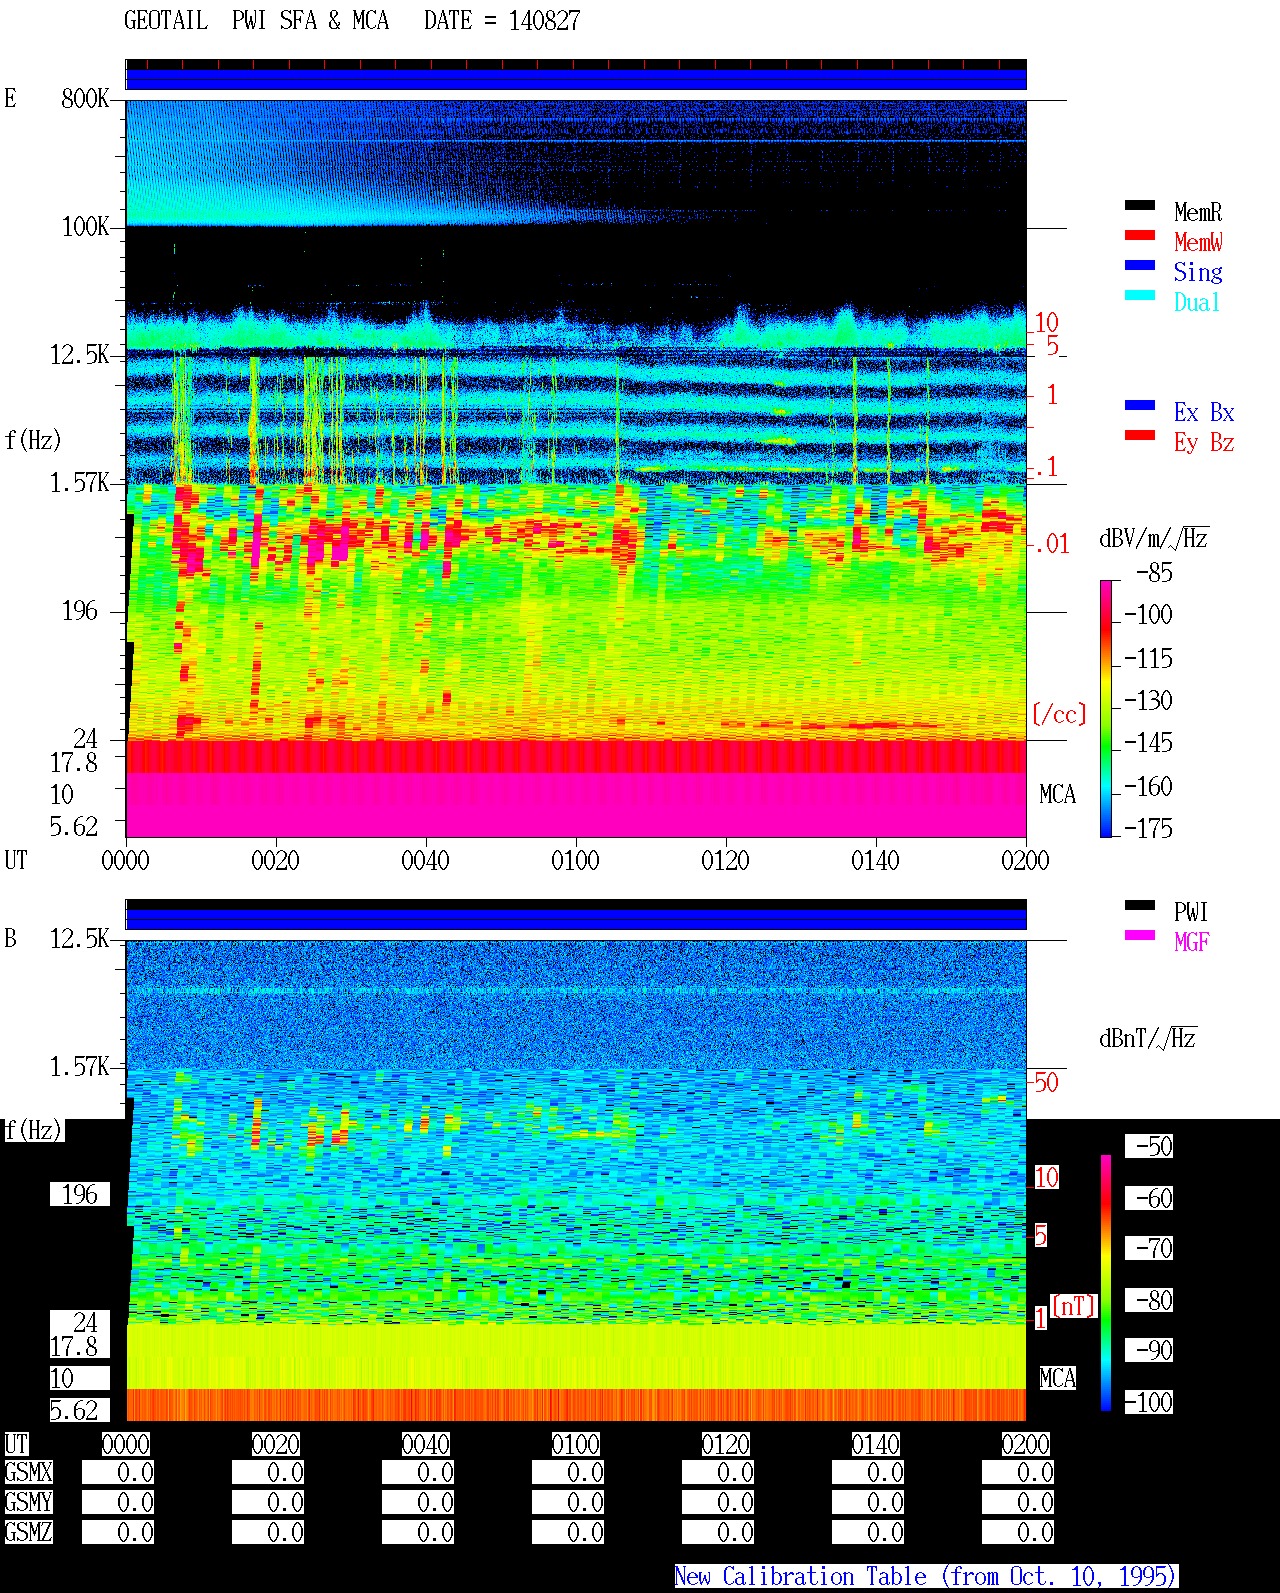Click the f(Hz) label beside B panel
The image size is (1280, 1593).
pyautogui.click(x=33, y=1130)
